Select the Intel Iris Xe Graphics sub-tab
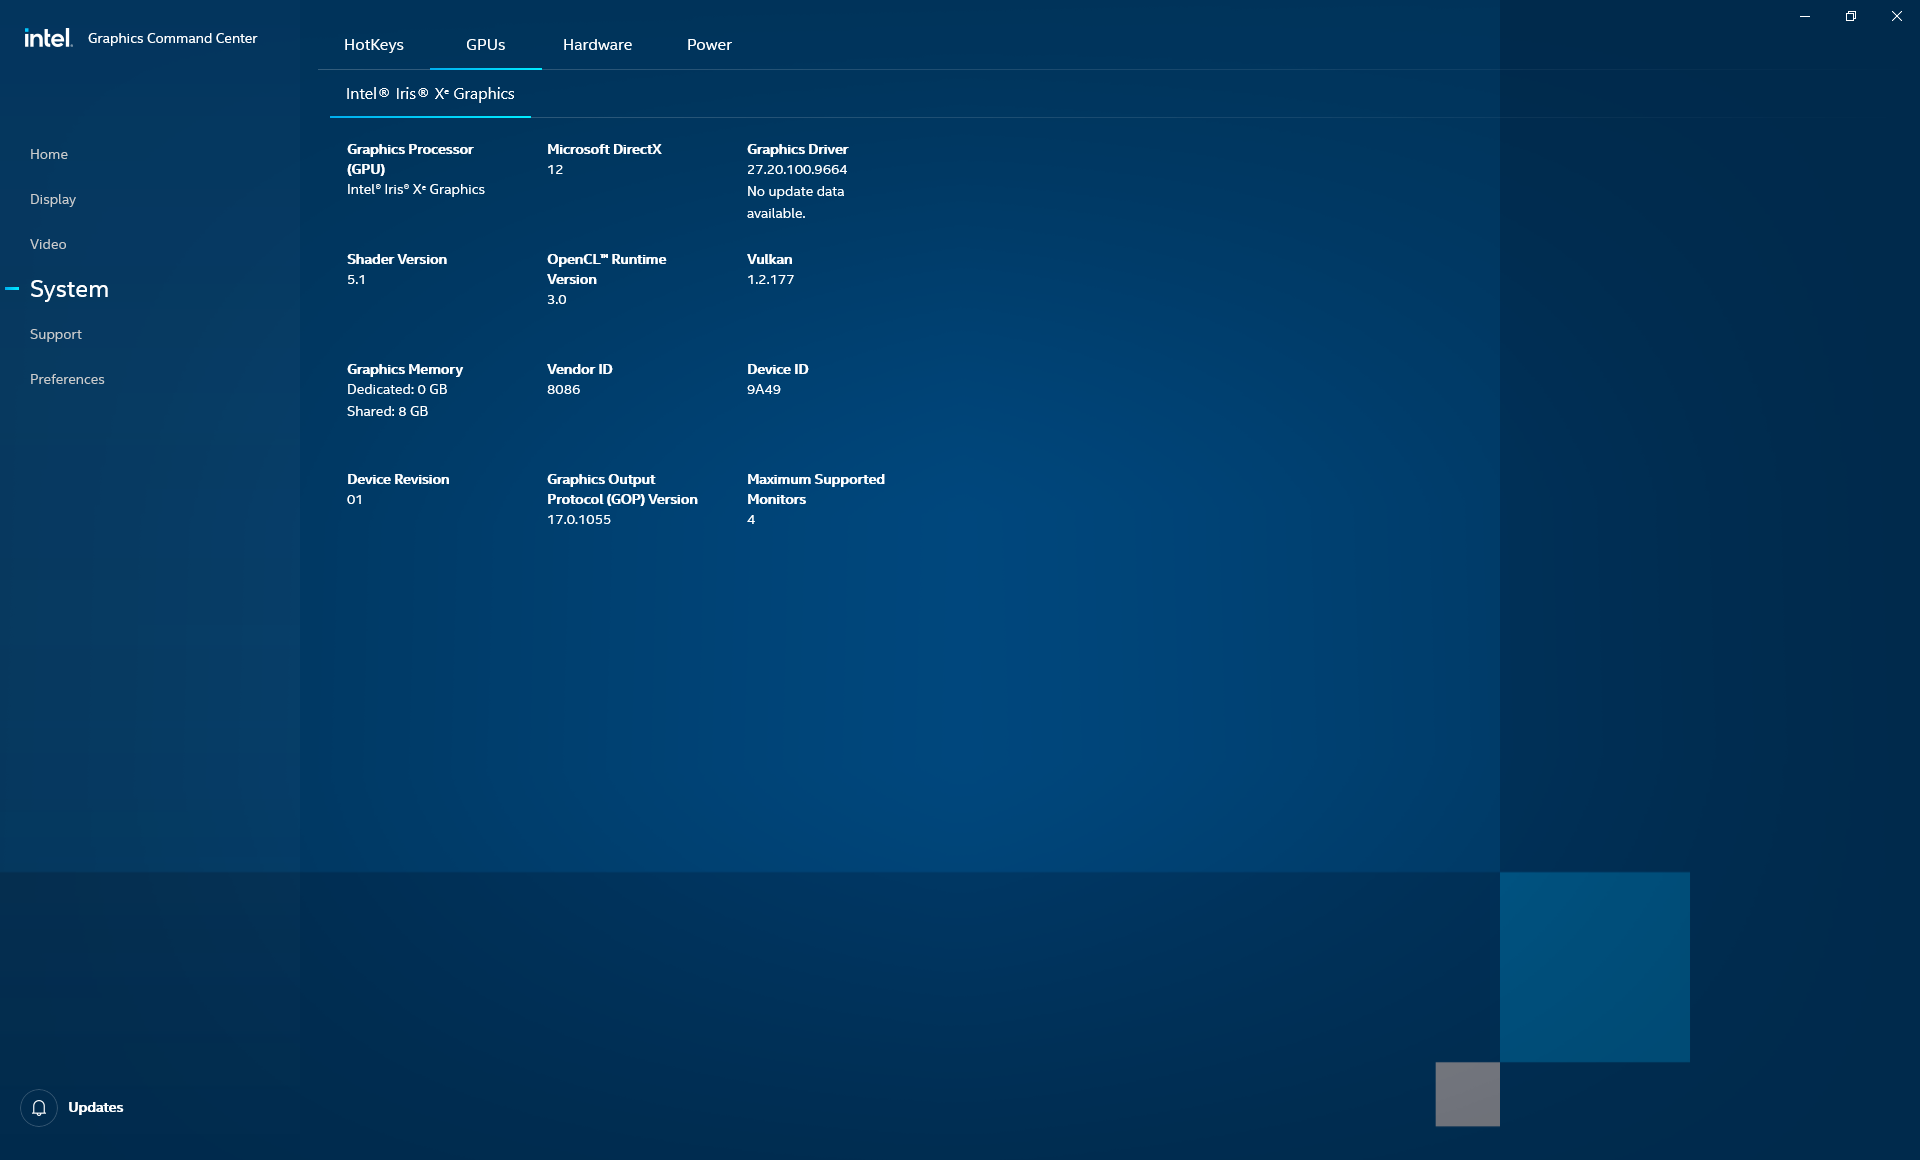Image resolution: width=1920 pixels, height=1160 pixels. click(x=430, y=94)
